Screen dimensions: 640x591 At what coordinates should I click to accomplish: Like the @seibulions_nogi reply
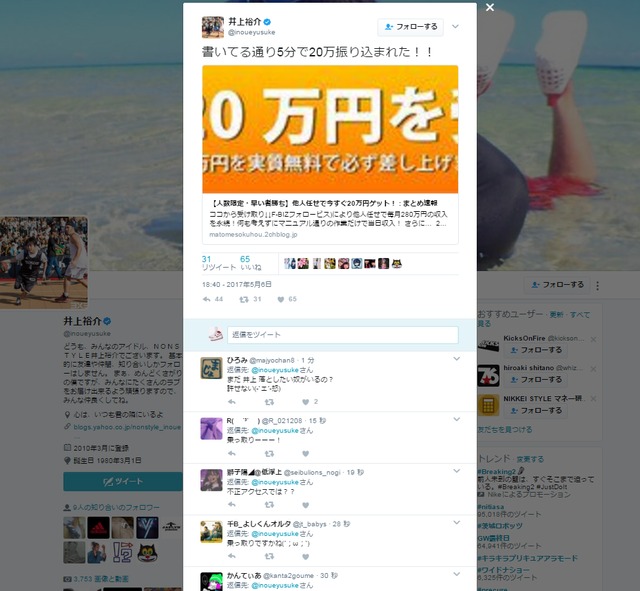pos(305,505)
